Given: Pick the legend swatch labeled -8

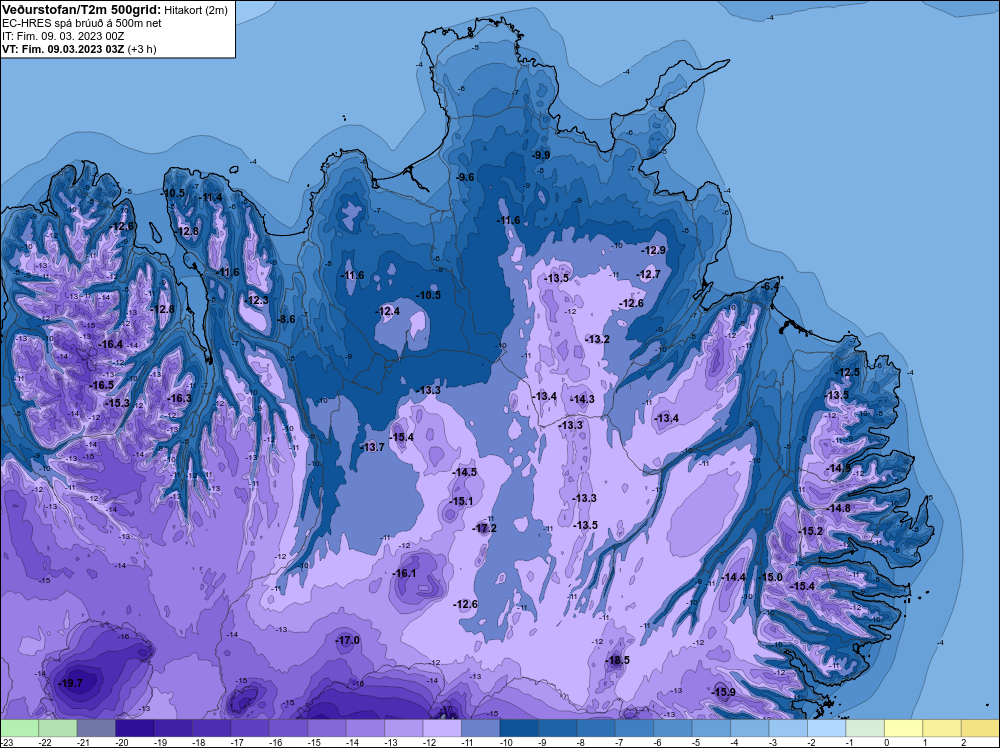Looking at the screenshot, I should click(x=596, y=728).
